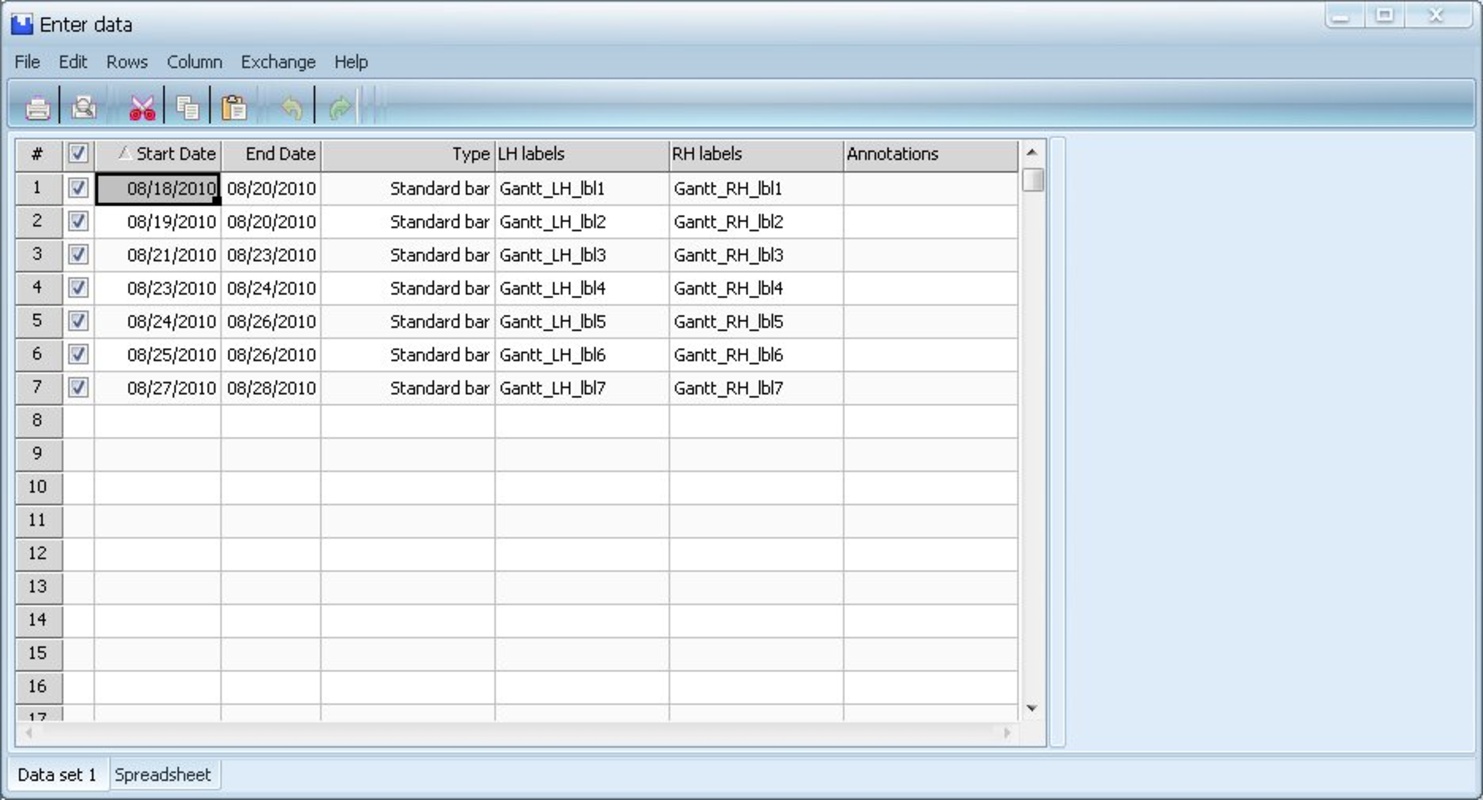1483x800 pixels.
Task: Click the Redo arrow icon
Action: [x=340, y=108]
